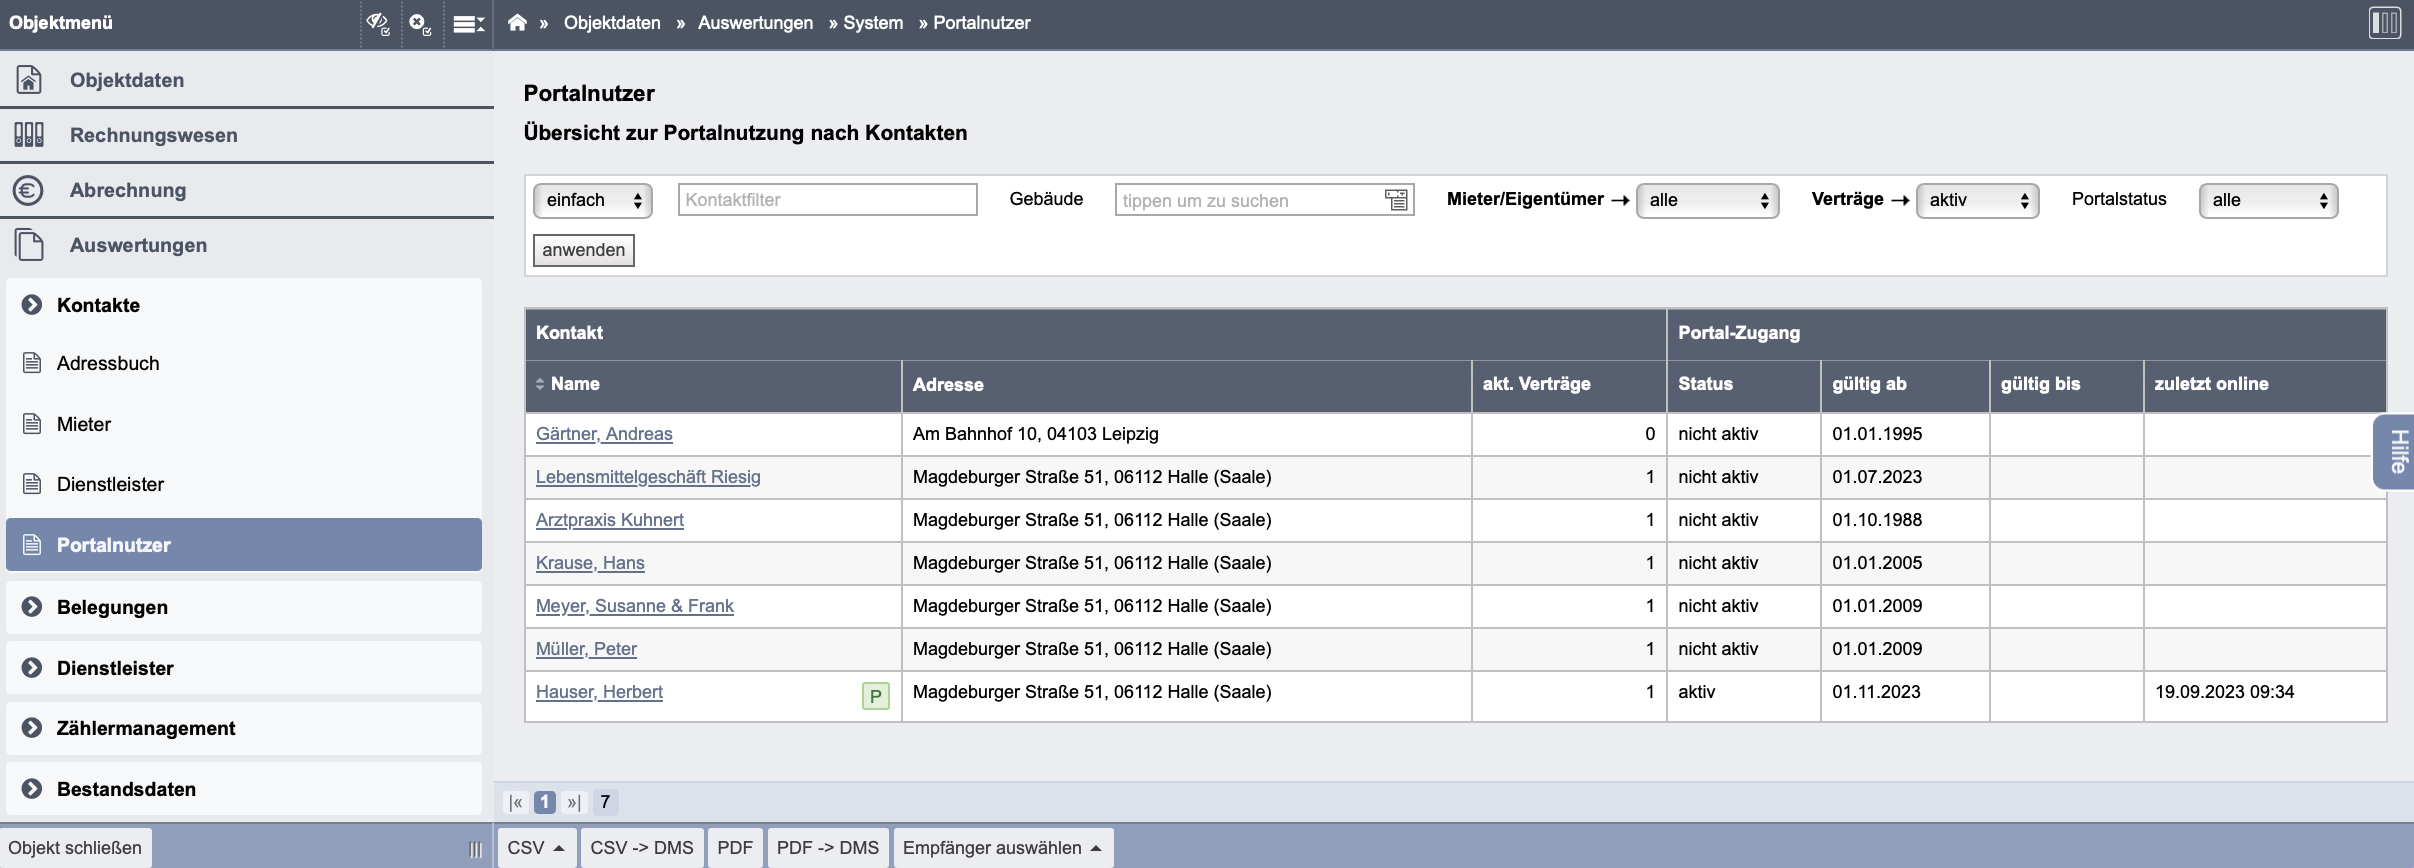The width and height of the screenshot is (2414, 868).
Task: Click PDF -> DMS button
Action: tap(828, 848)
